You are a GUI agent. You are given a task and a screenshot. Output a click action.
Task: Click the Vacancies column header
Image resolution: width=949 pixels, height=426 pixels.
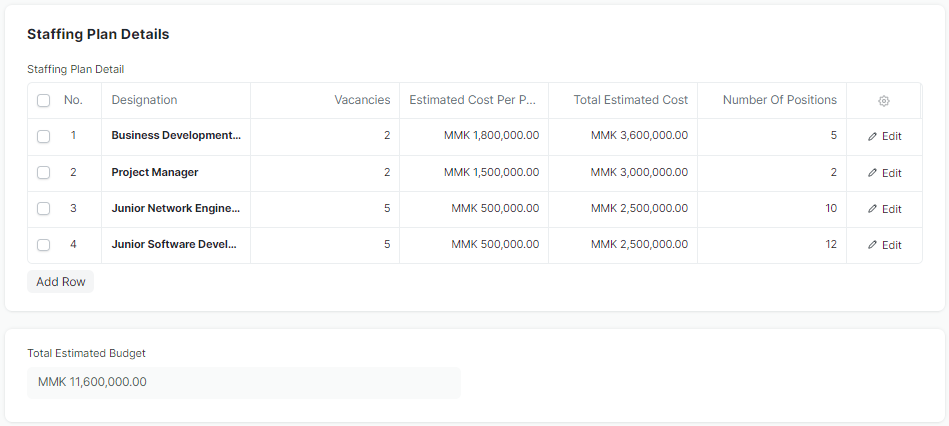(325, 100)
